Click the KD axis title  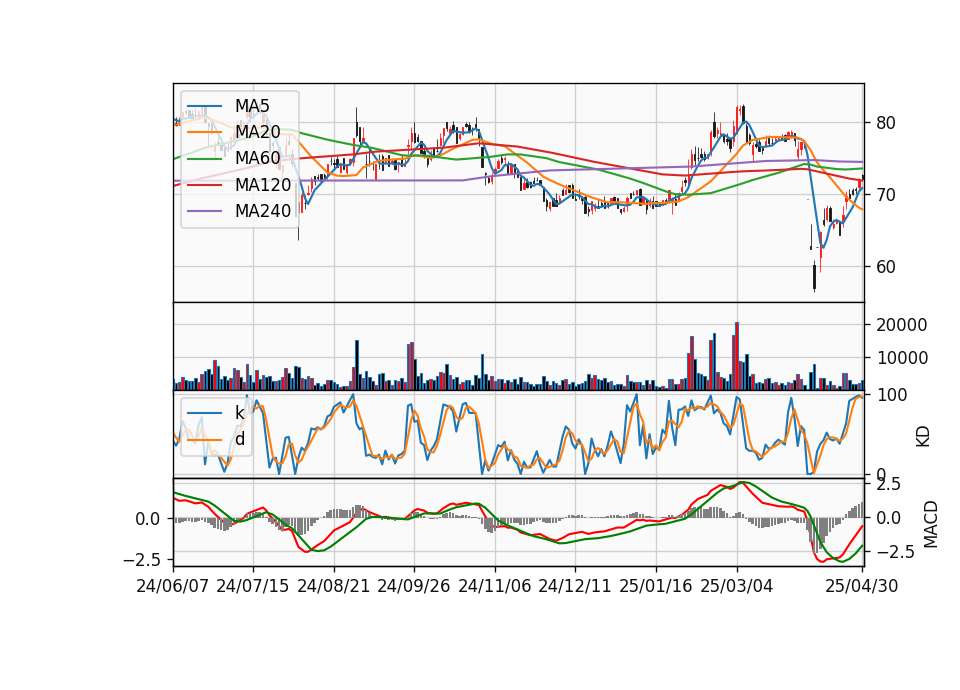[x=923, y=437]
